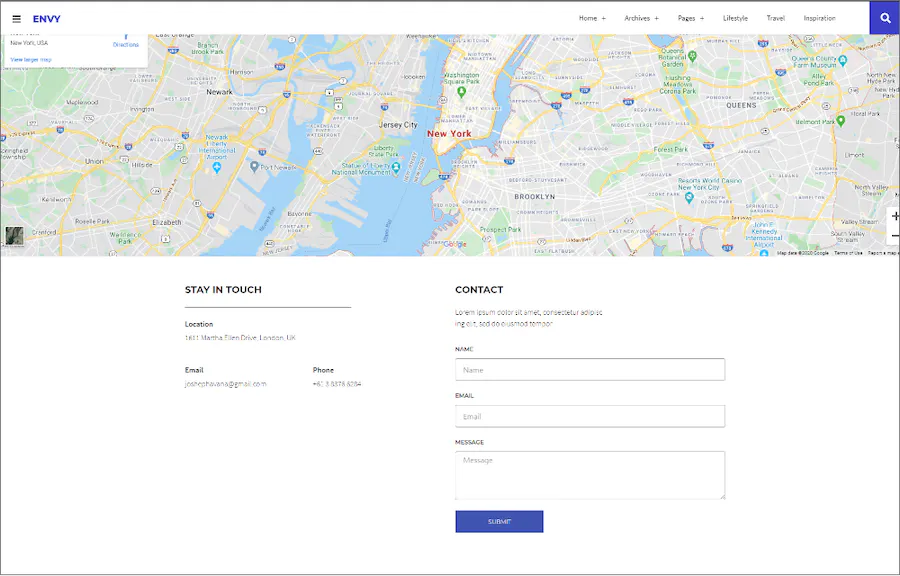Image resolution: width=900 pixels, height=576 pixels.
Task: Click the SUBMIT button
Action: [x=499, y=521]
